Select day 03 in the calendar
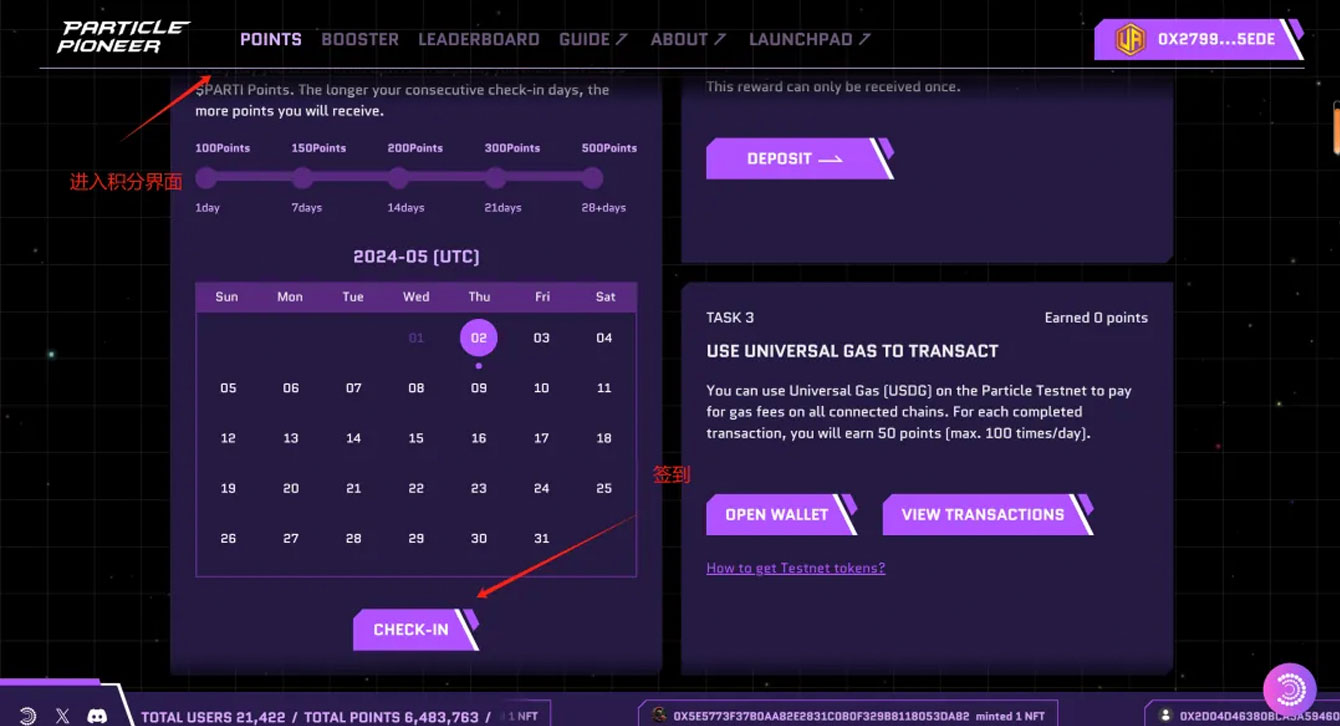The height and width of the screenshot is (726, 1340). 541,338
